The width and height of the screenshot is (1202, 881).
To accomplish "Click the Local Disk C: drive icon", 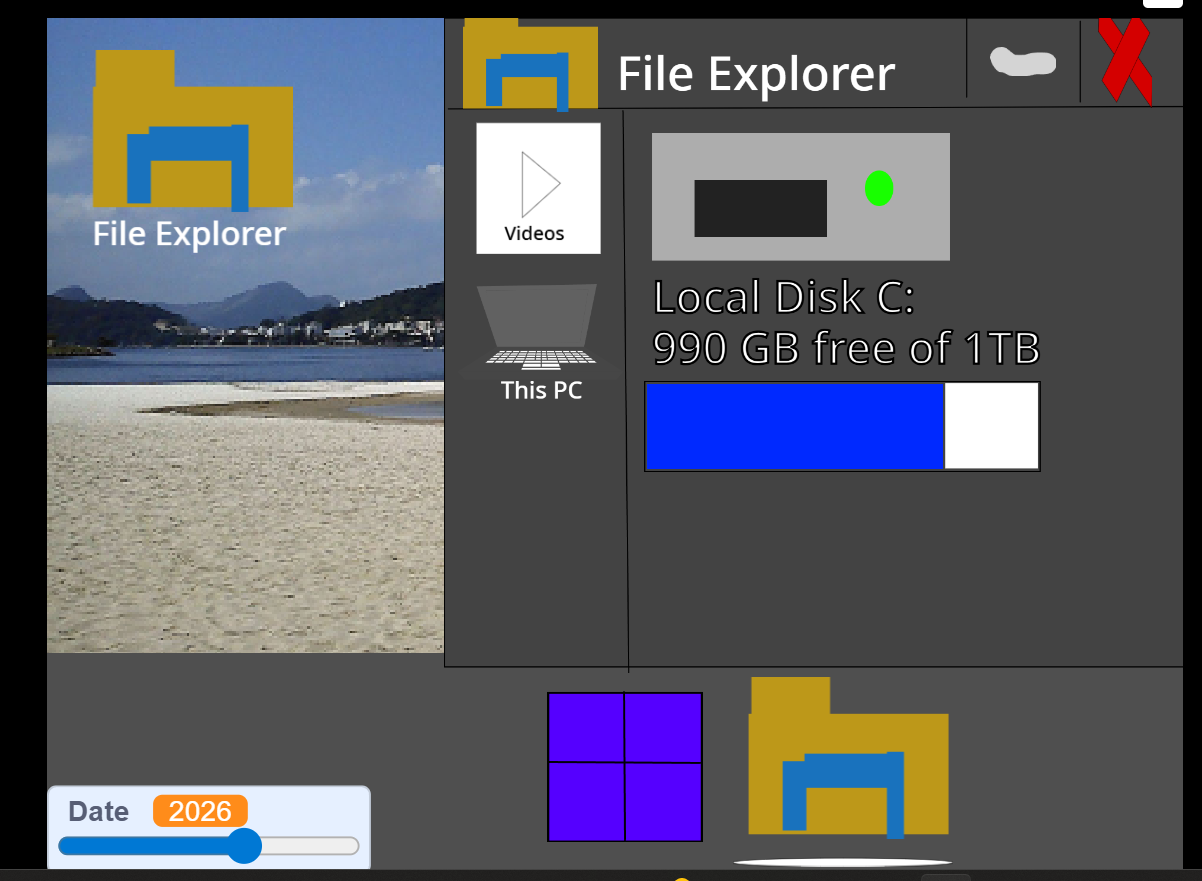I will [x=801, y=197].
